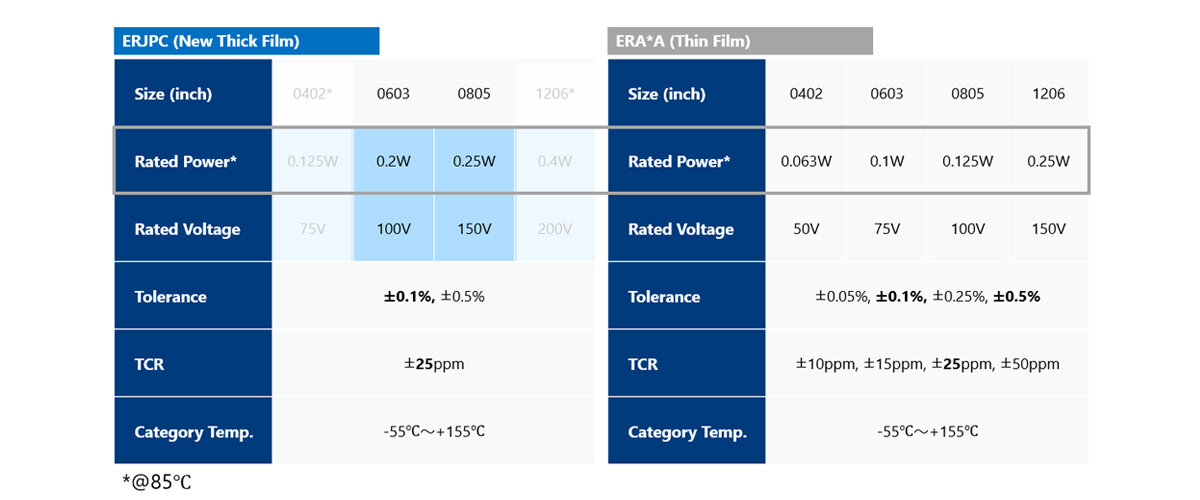Click the greyed-out 0402* size cell

coord(312,94)
